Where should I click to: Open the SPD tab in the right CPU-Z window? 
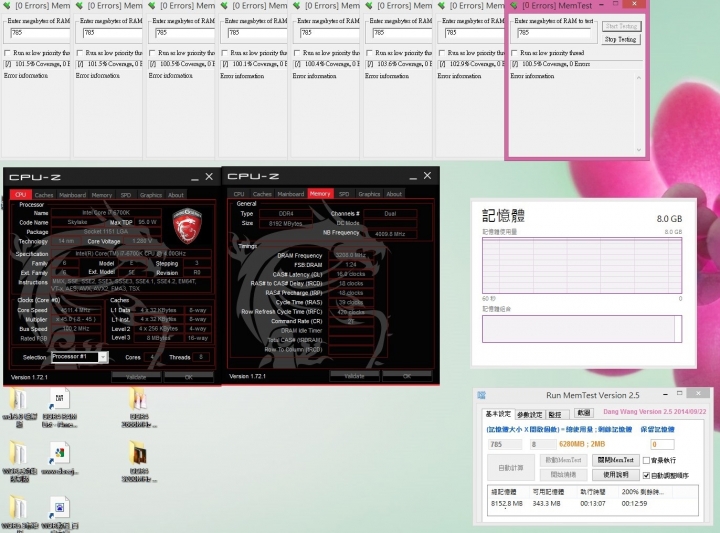click(x=344, y=194)
